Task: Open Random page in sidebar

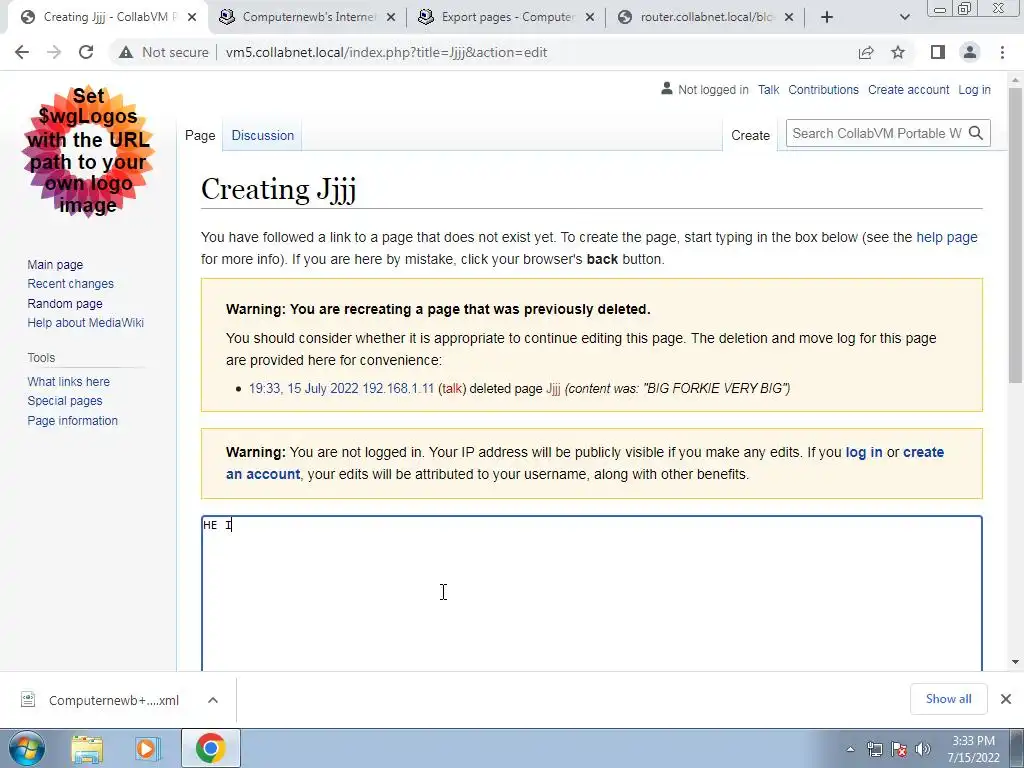Action: [x=65, y=304]
